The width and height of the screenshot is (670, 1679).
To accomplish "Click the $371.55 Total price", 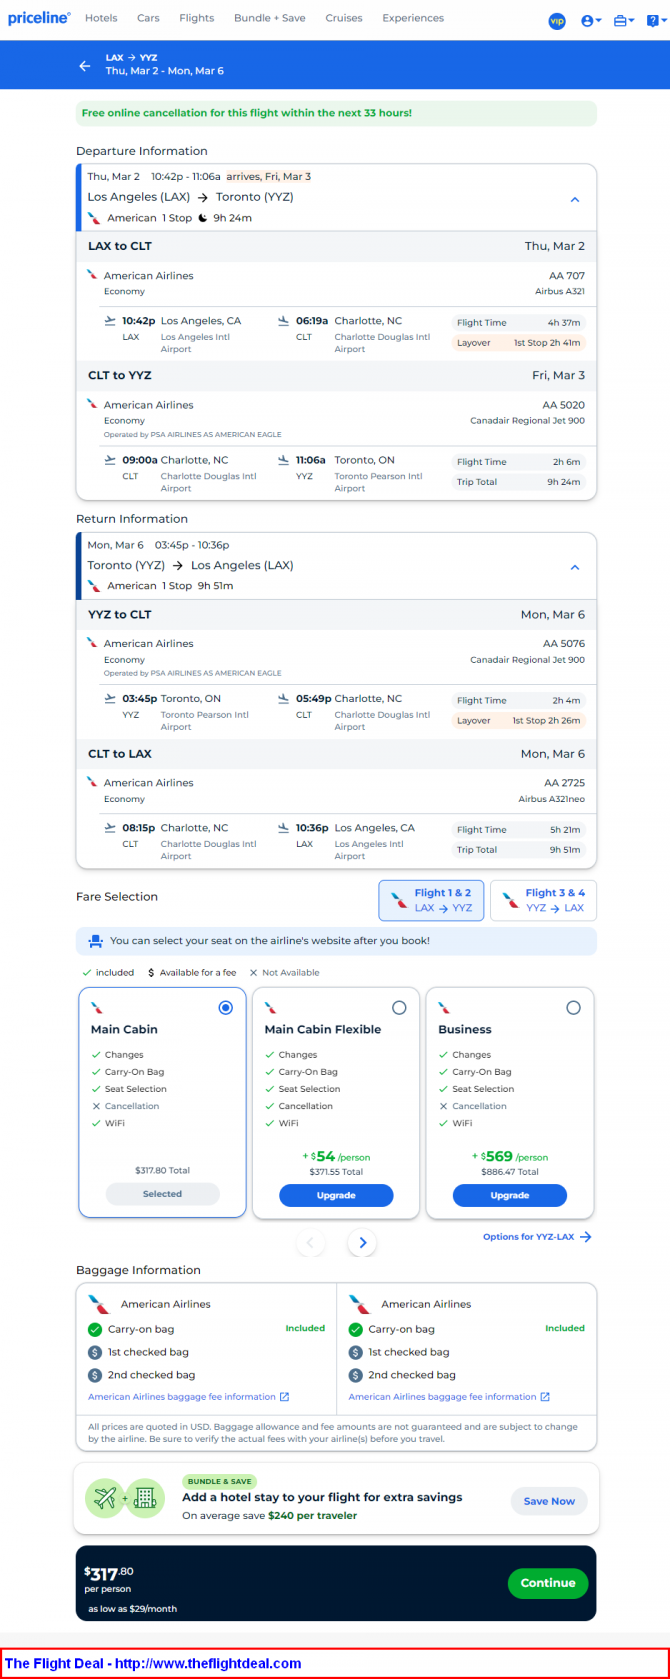I will pos(336,1172).
